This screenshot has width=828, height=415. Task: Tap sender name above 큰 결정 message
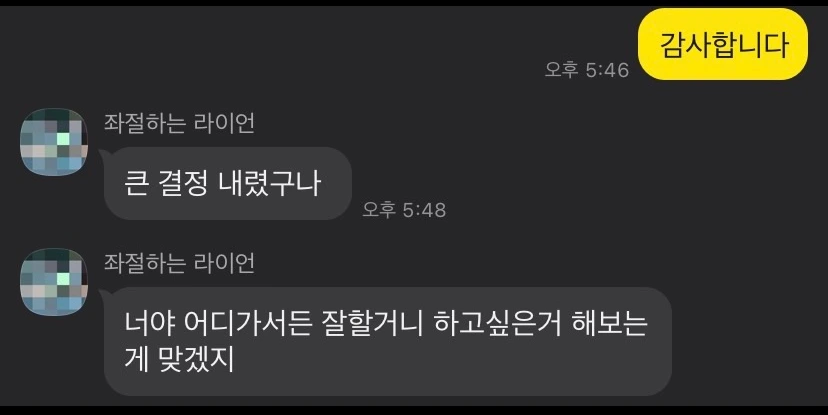click(179, 123)
